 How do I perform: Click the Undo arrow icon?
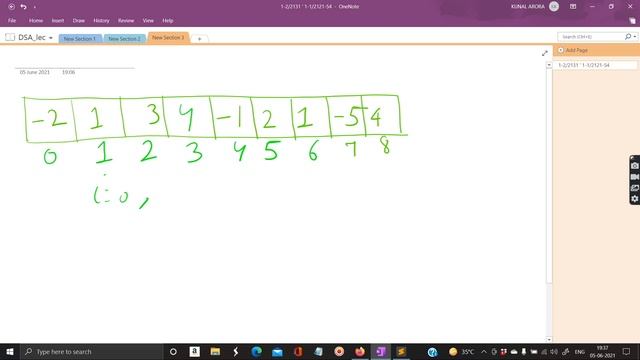[23, 7]
